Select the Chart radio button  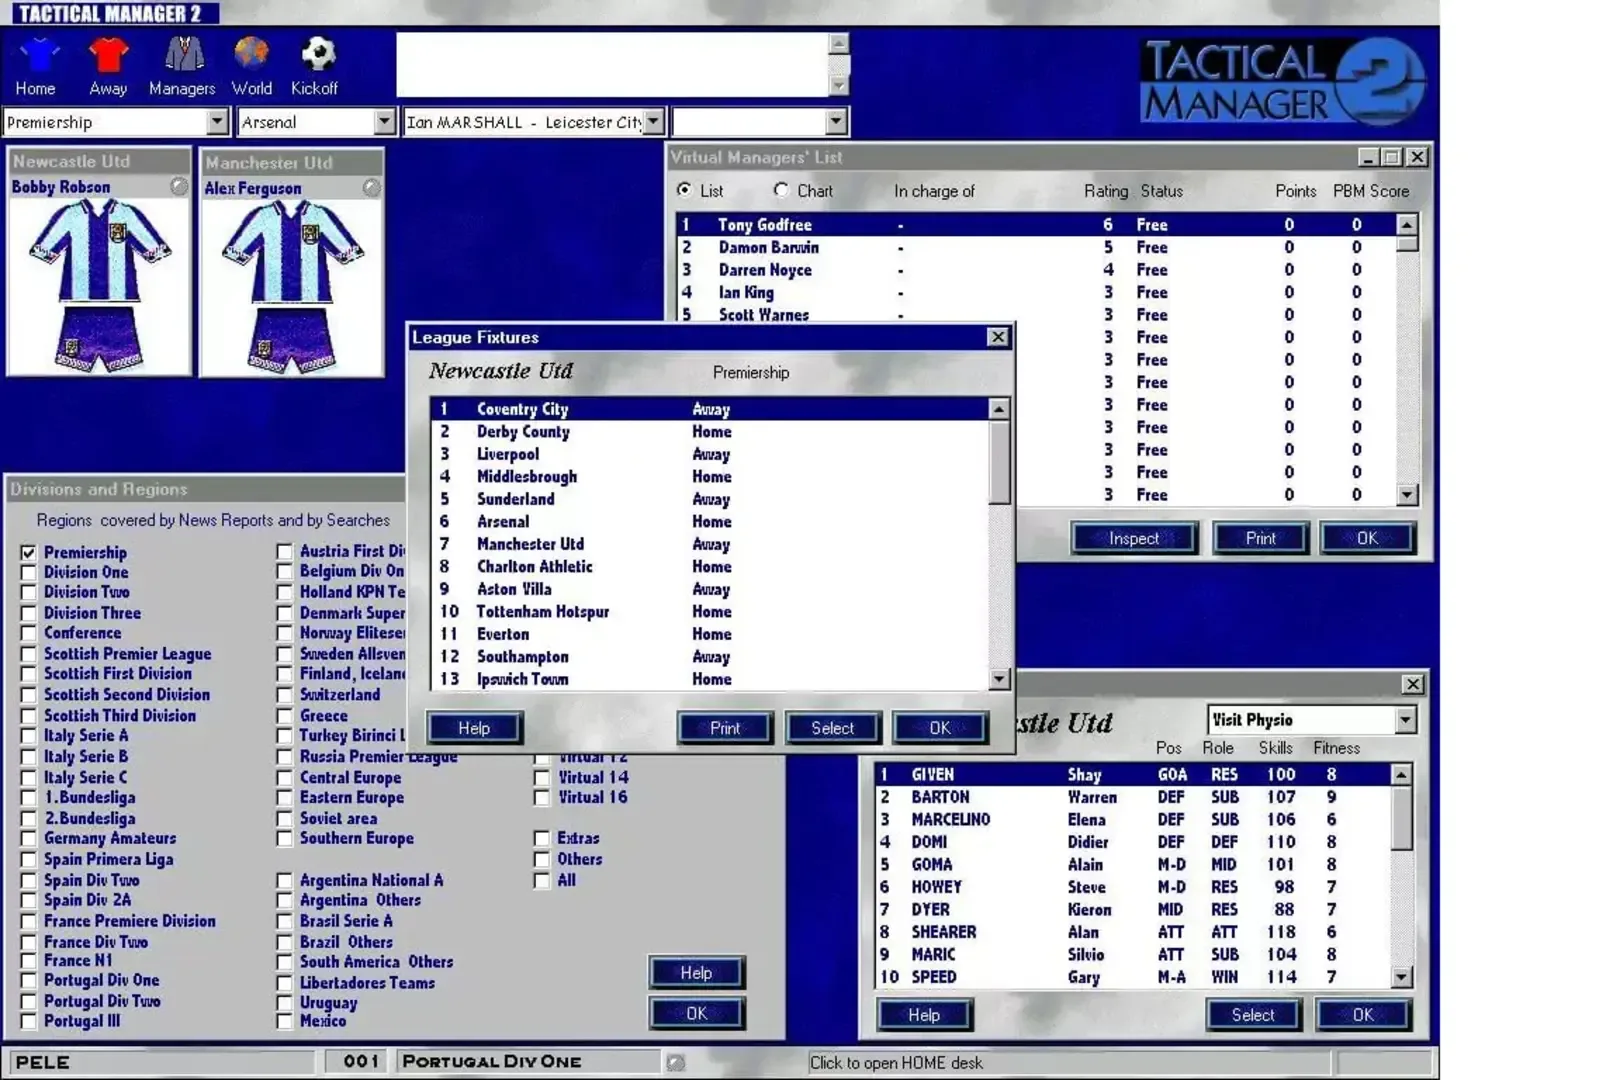pyautogui.click(x=781, y=190)
